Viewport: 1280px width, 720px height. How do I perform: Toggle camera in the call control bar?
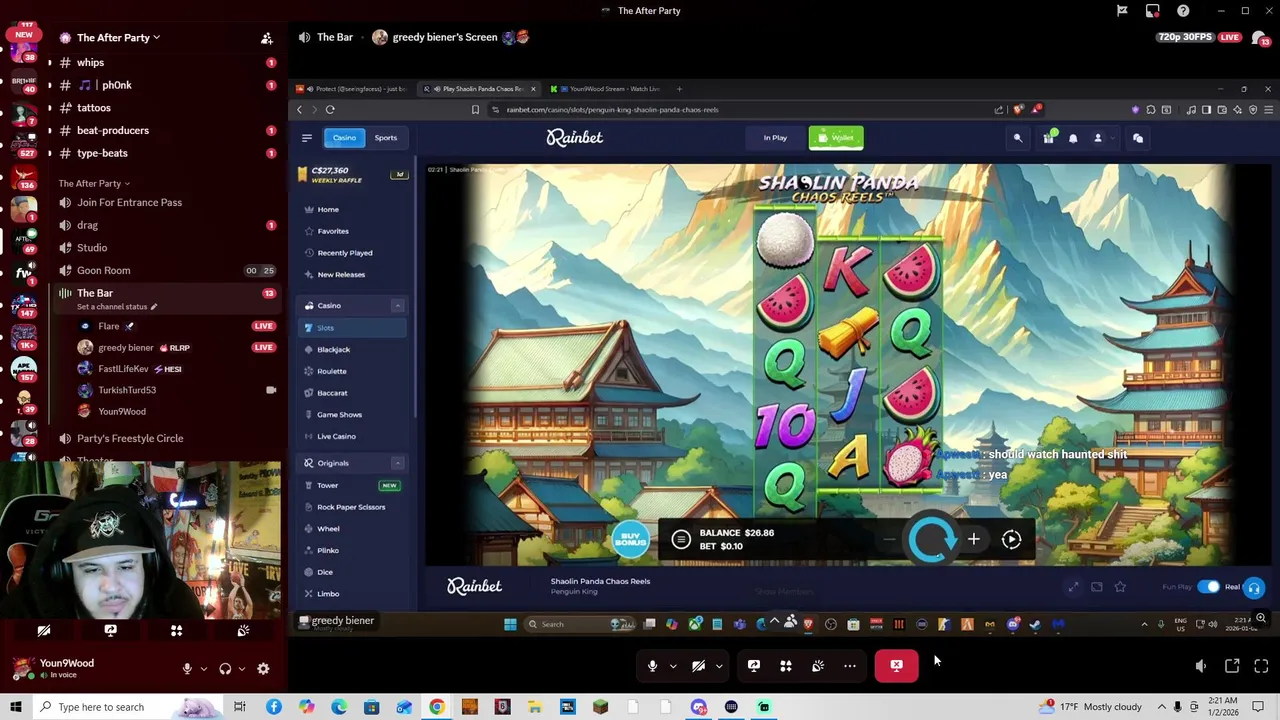pos(698,666)
